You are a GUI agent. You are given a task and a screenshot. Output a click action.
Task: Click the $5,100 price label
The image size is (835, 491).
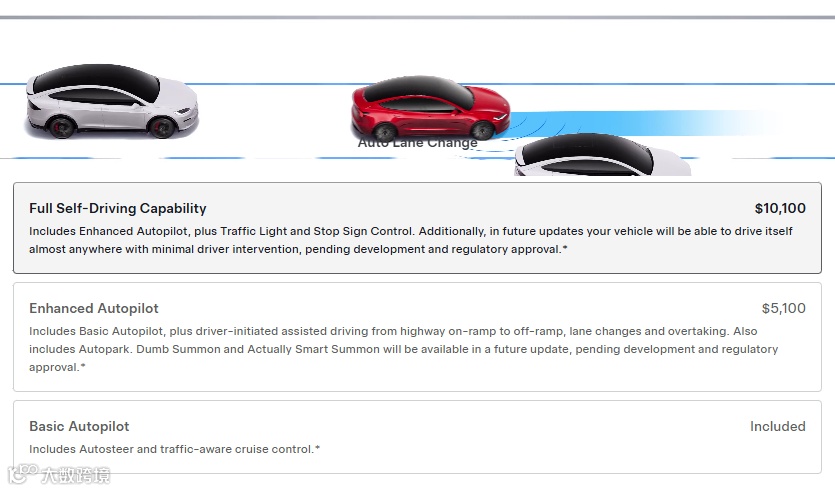(x=783, y=308)
